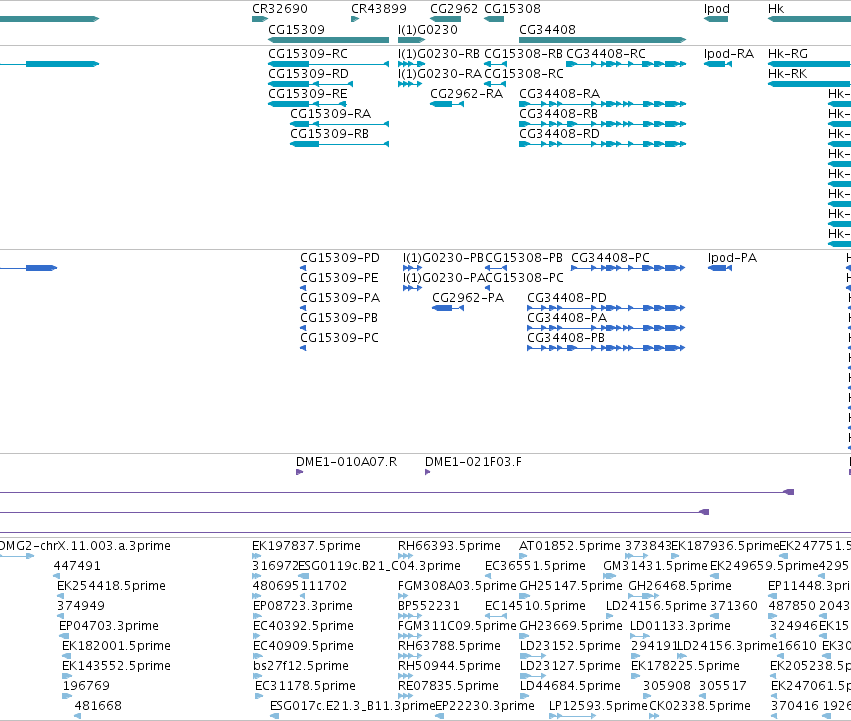The height and width of the screenshot is (721, 851).
Task: Select EST label 481668
Action: (x=98, y=706)
